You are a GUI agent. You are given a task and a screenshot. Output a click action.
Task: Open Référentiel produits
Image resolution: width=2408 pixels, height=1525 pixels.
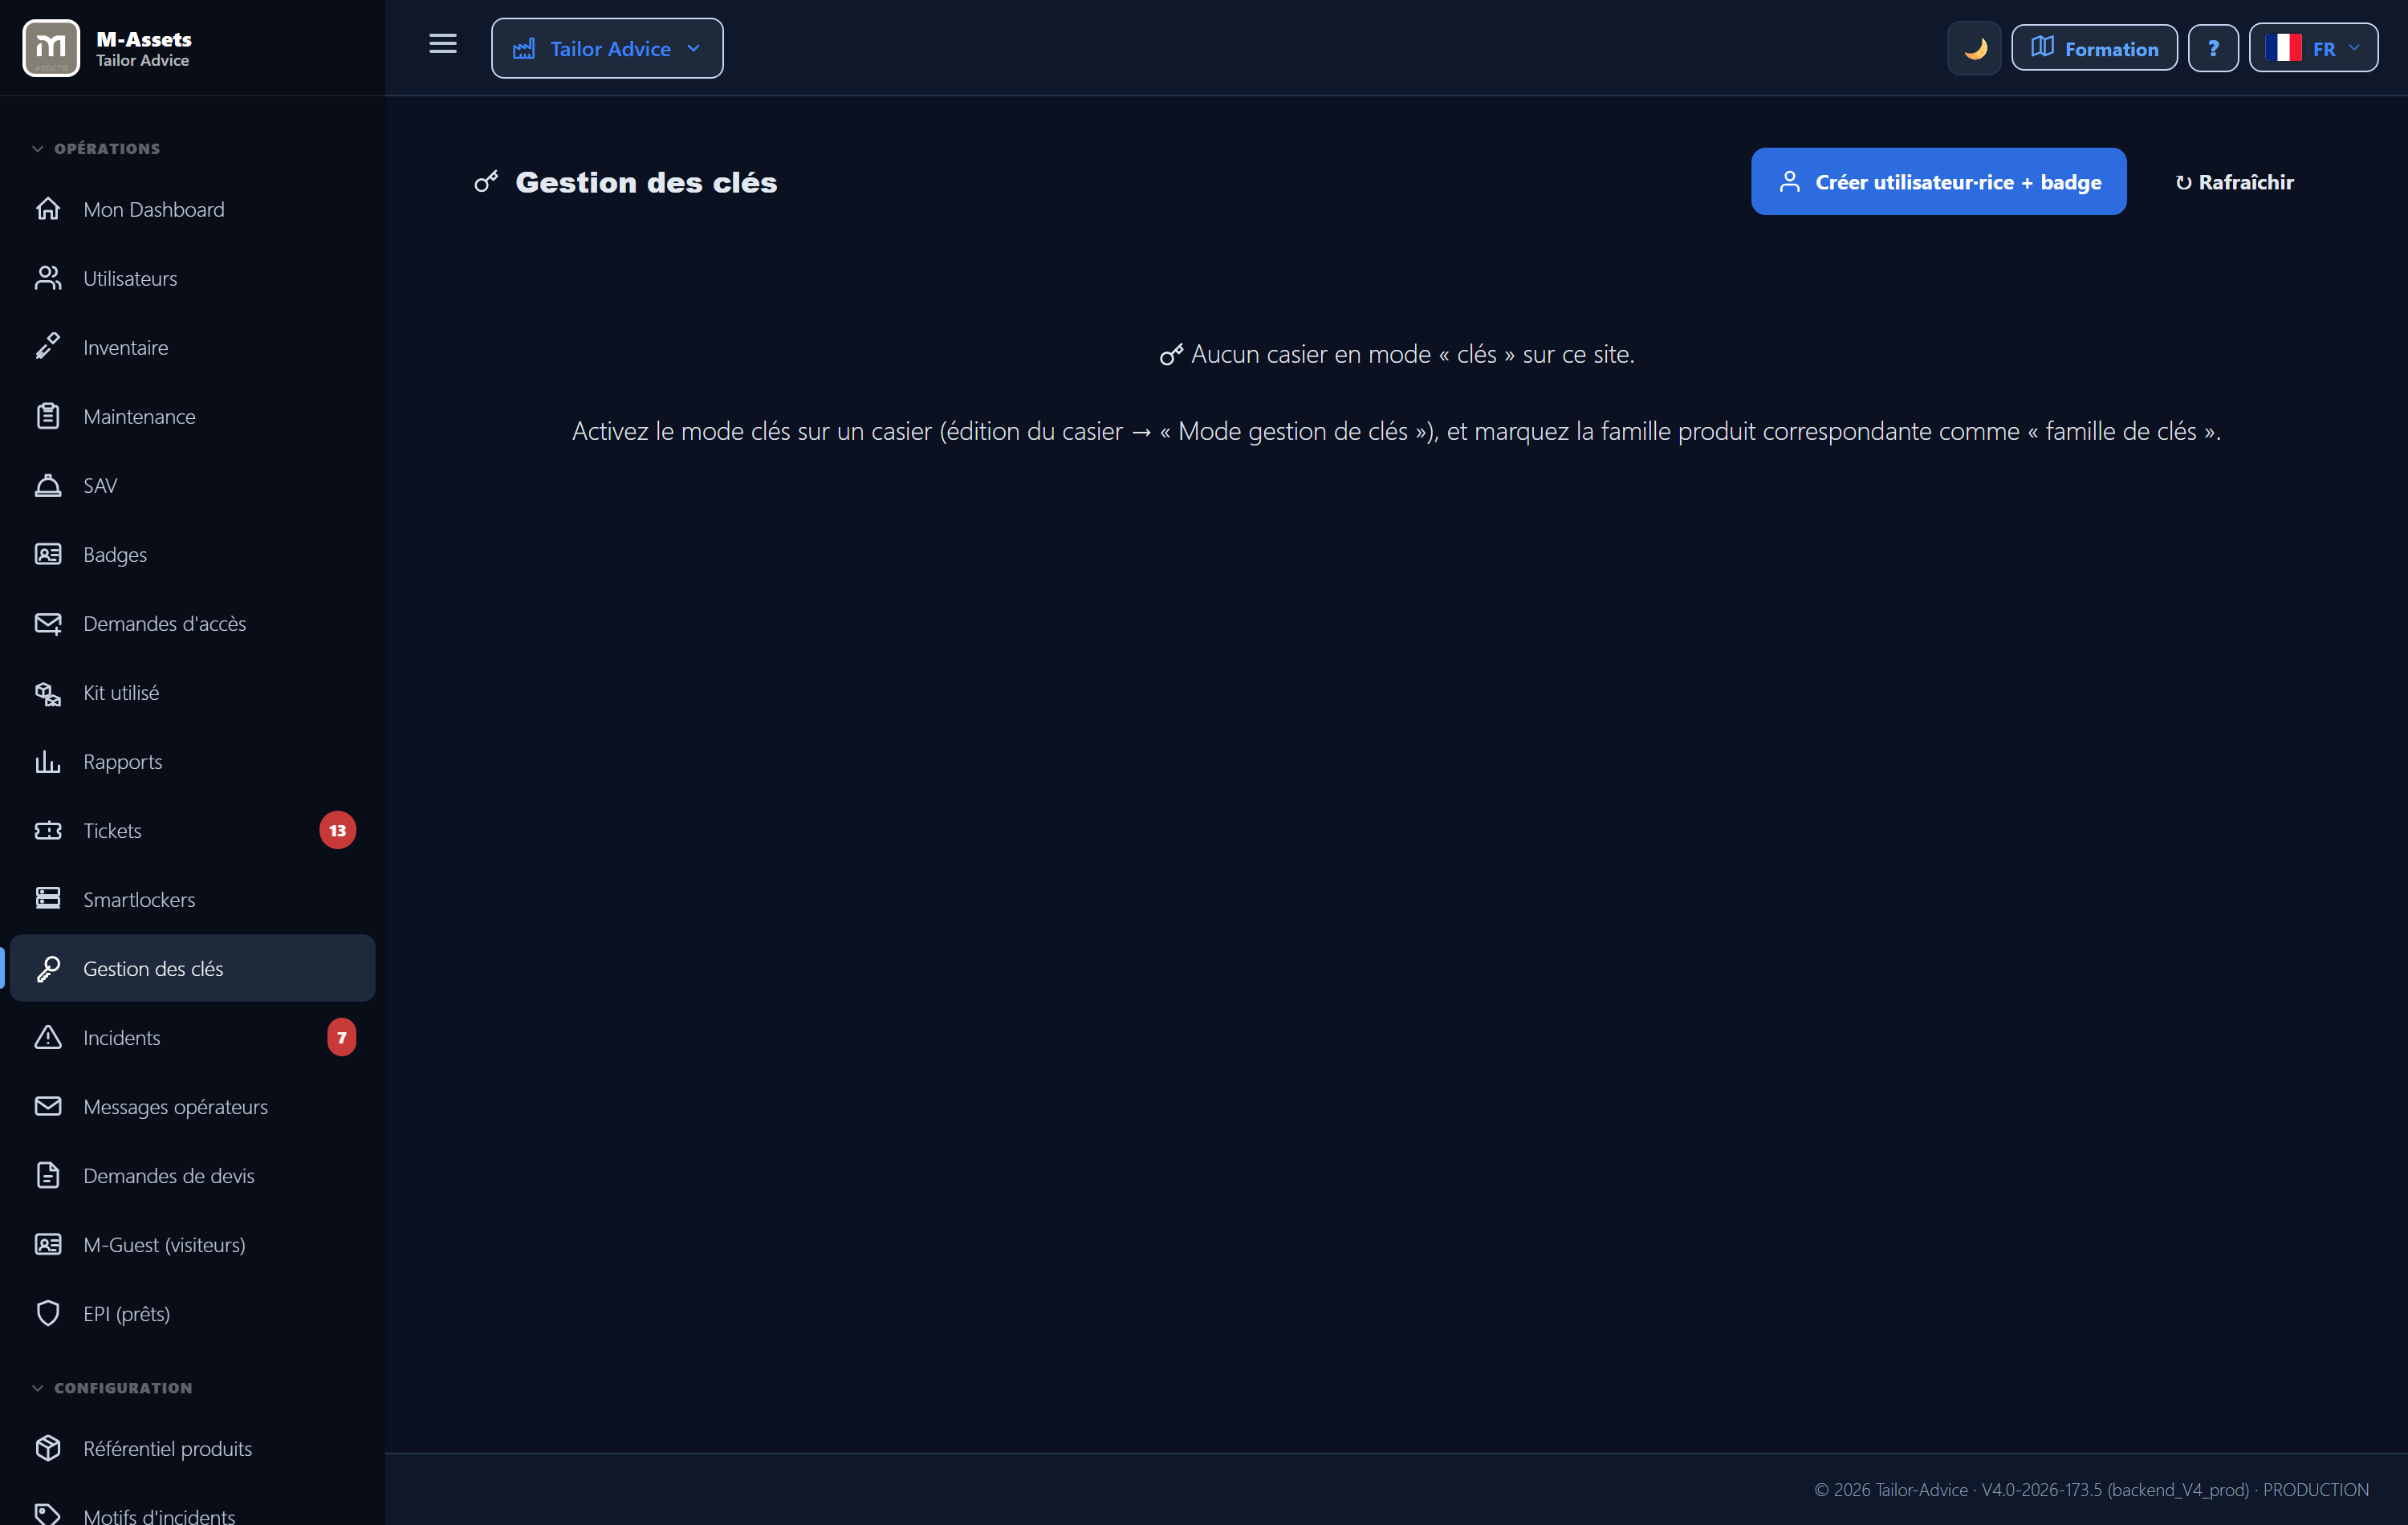point(192,1448)
